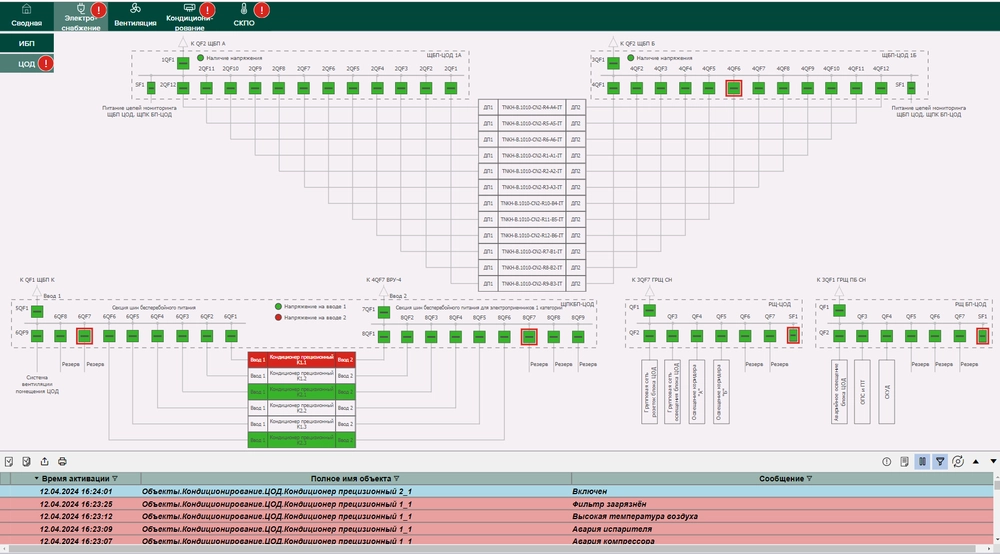Open filter dropdown on Полное имя объекта column
The image size is (1000, 554).
click(397, 479)
